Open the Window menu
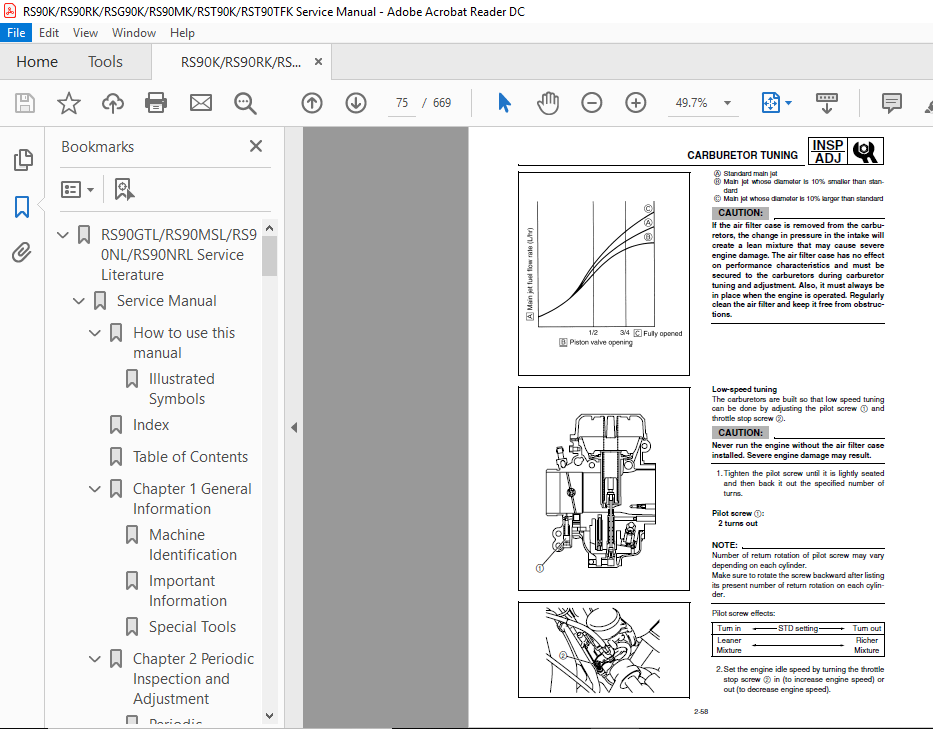Image resolution: width=933 pixels, height=729 pixels. coord(134,33)
